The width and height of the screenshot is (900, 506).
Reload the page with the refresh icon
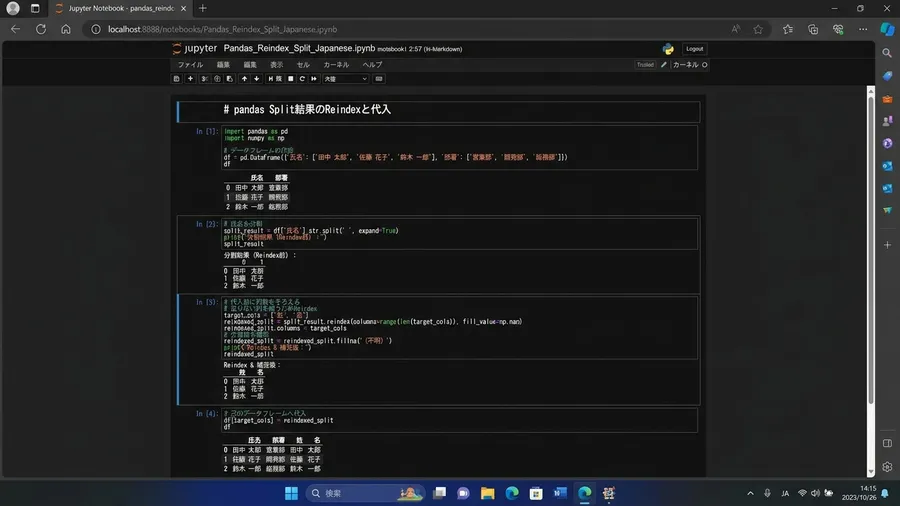41,29
